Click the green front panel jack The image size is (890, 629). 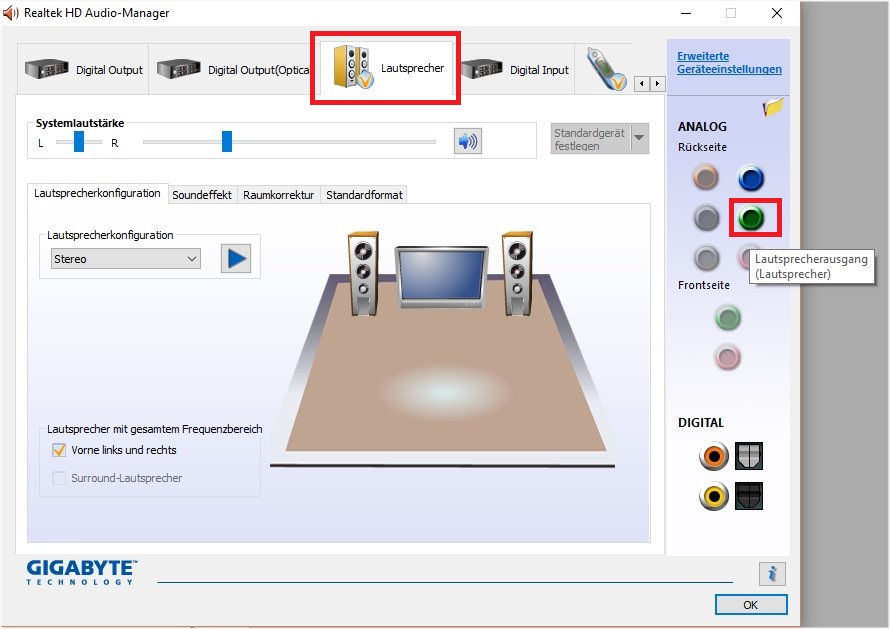click(x=728, y=317)
